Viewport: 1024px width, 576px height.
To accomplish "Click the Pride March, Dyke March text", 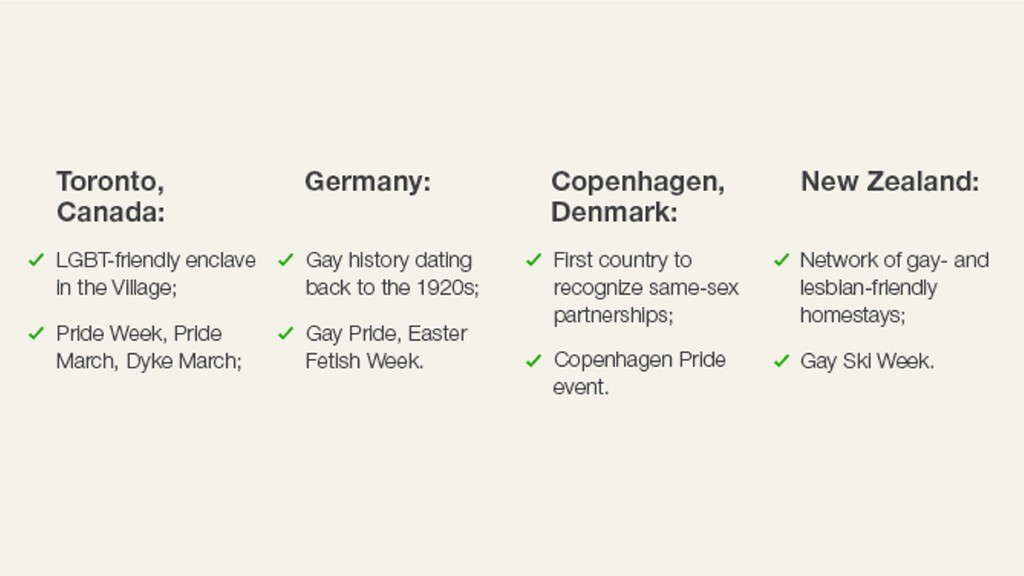I will [149, 347].
